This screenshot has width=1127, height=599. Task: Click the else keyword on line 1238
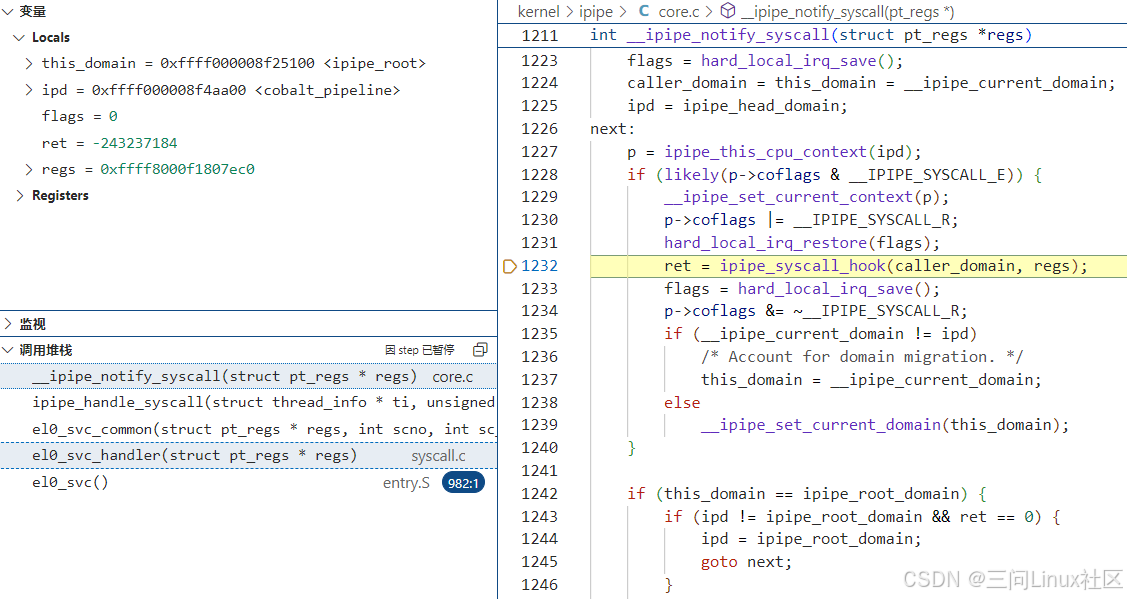682,403
